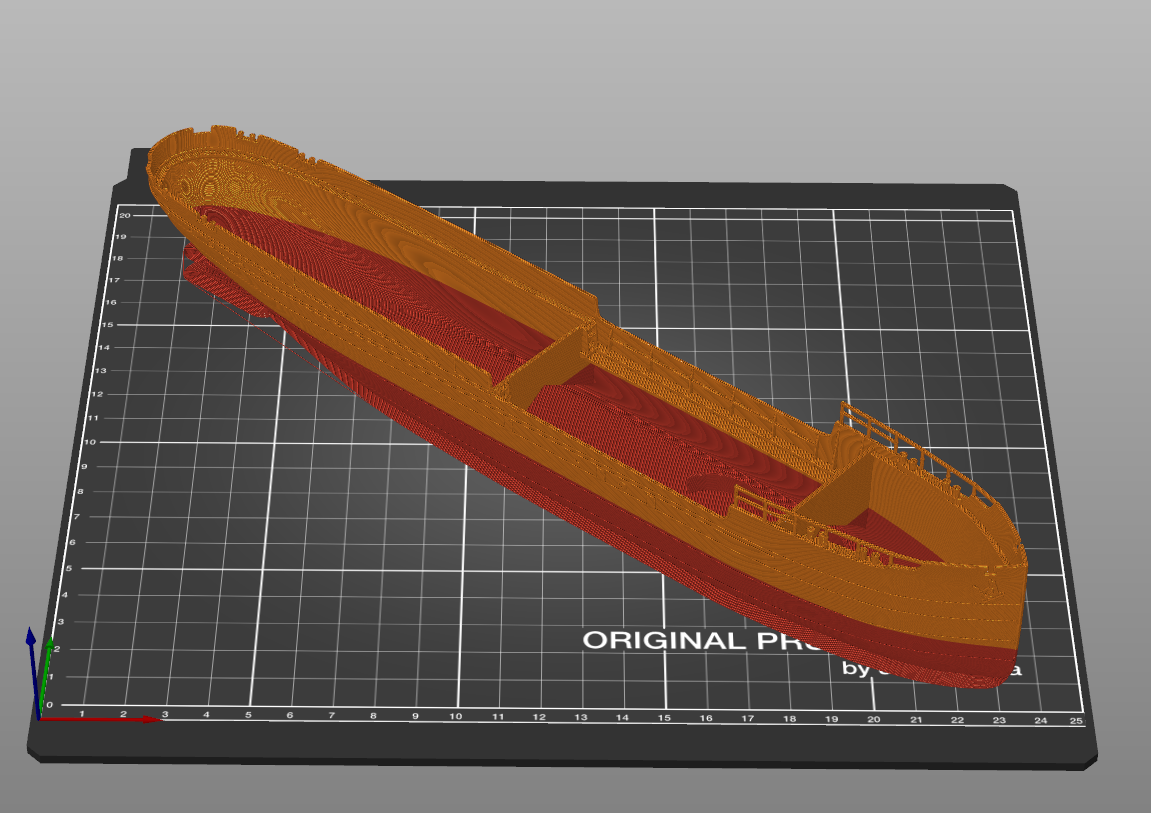Click the number 20 on the left ruler

[124, 214]
